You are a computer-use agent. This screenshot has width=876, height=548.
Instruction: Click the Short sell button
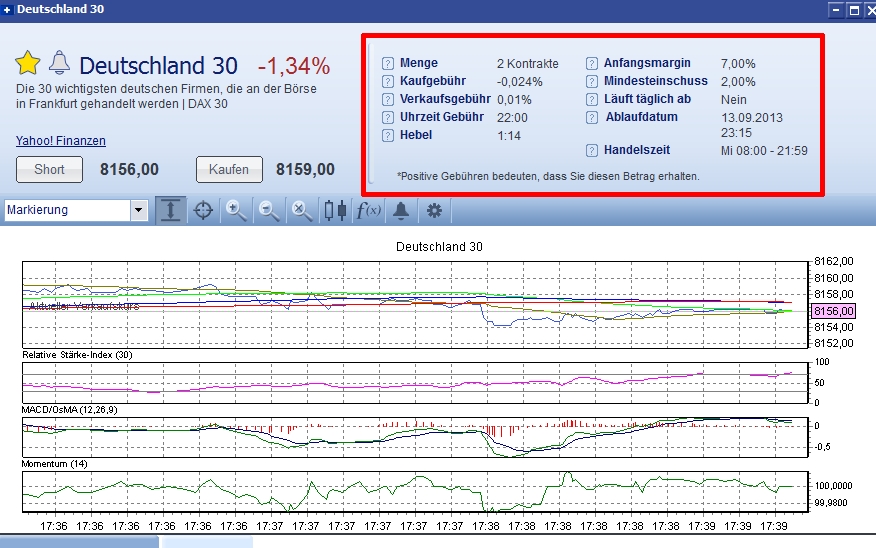[49, 169]
